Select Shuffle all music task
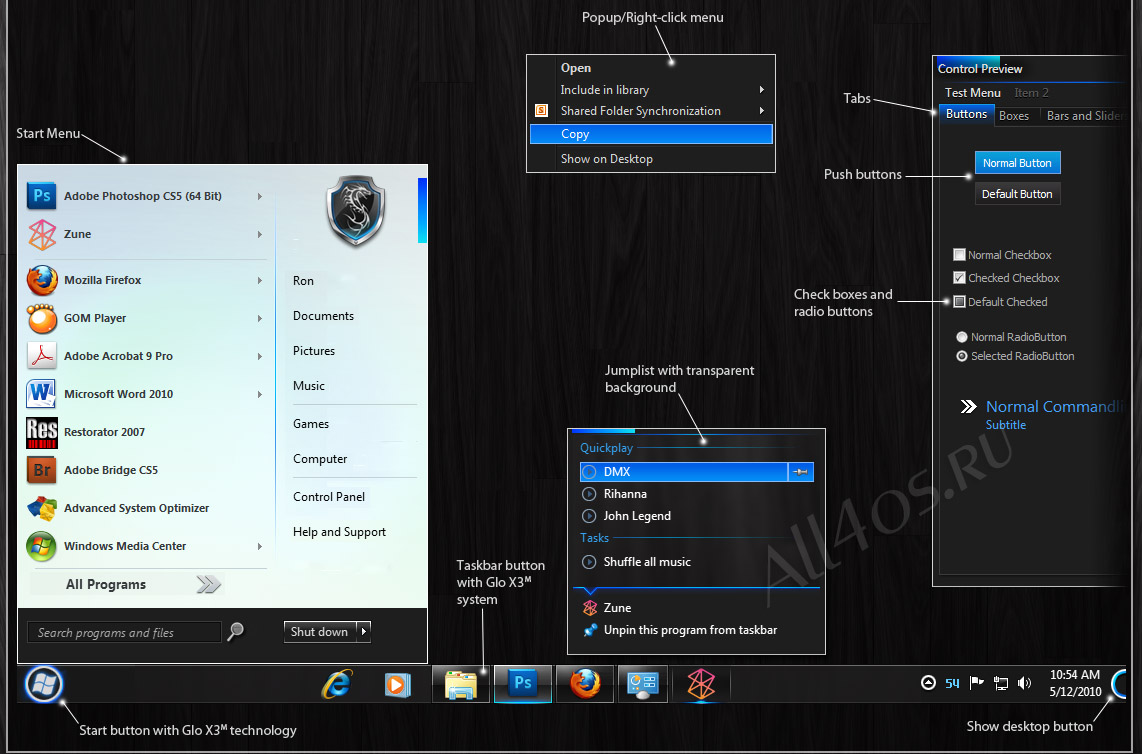This screenshot has width=1142, height=754. coord(696,562)
